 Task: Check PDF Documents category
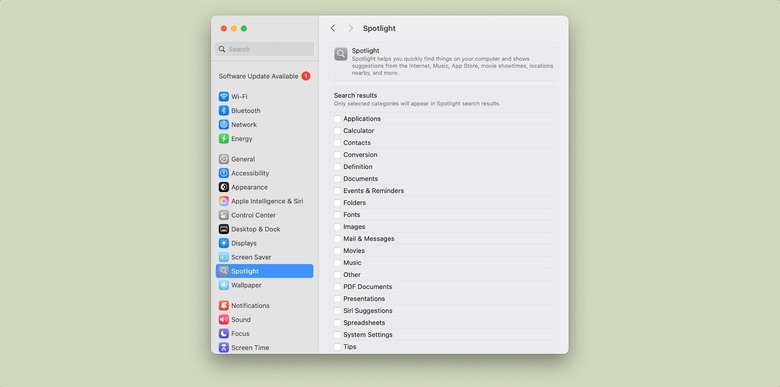pos(337,287)
